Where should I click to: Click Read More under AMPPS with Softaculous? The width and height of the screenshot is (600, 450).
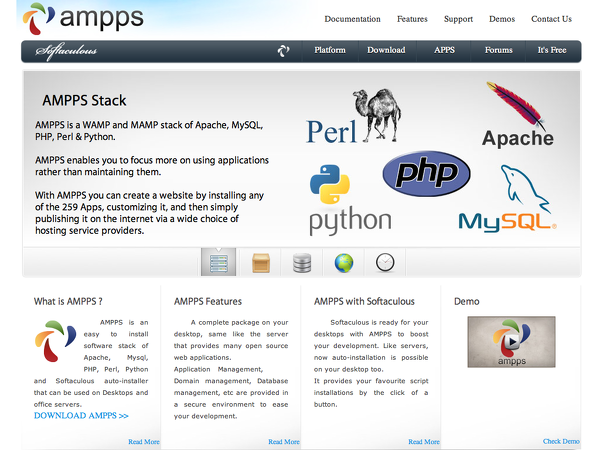pos(424,442)
